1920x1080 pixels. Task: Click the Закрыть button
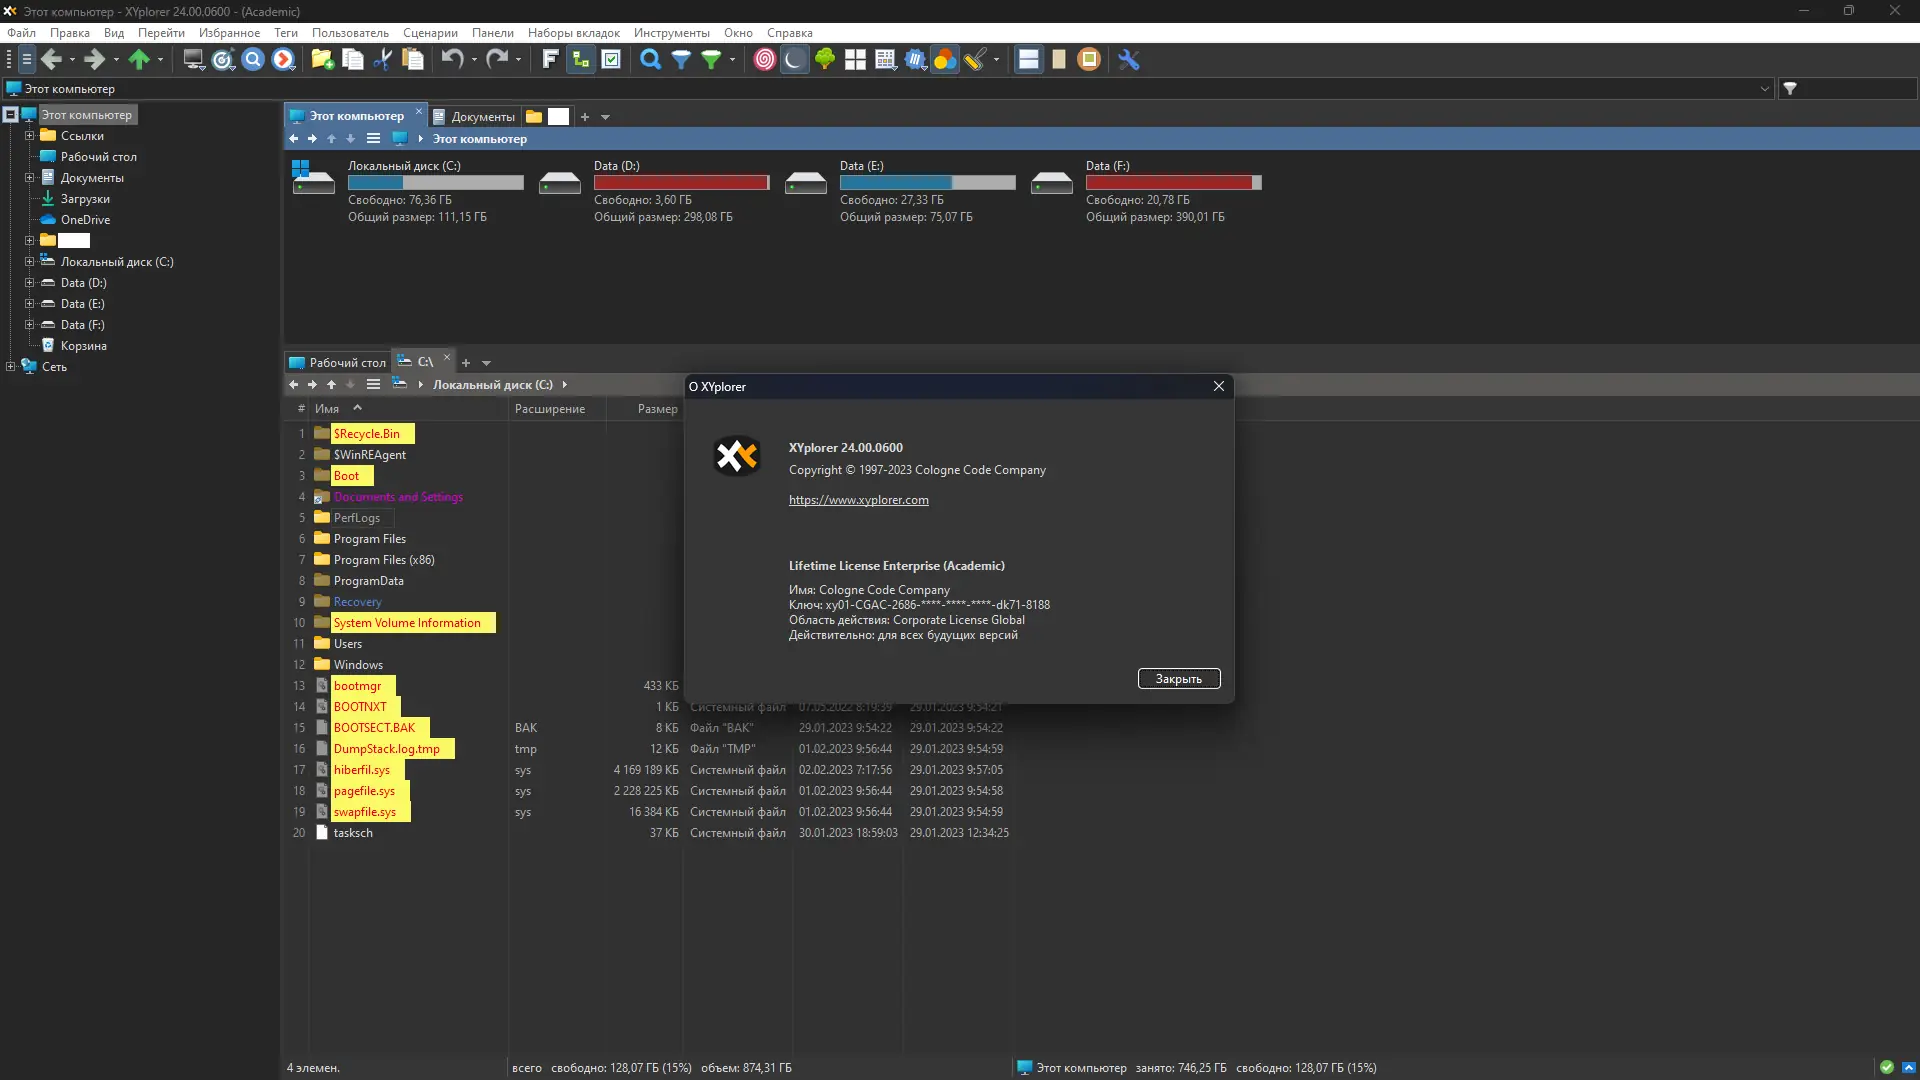click(1178, 679)
